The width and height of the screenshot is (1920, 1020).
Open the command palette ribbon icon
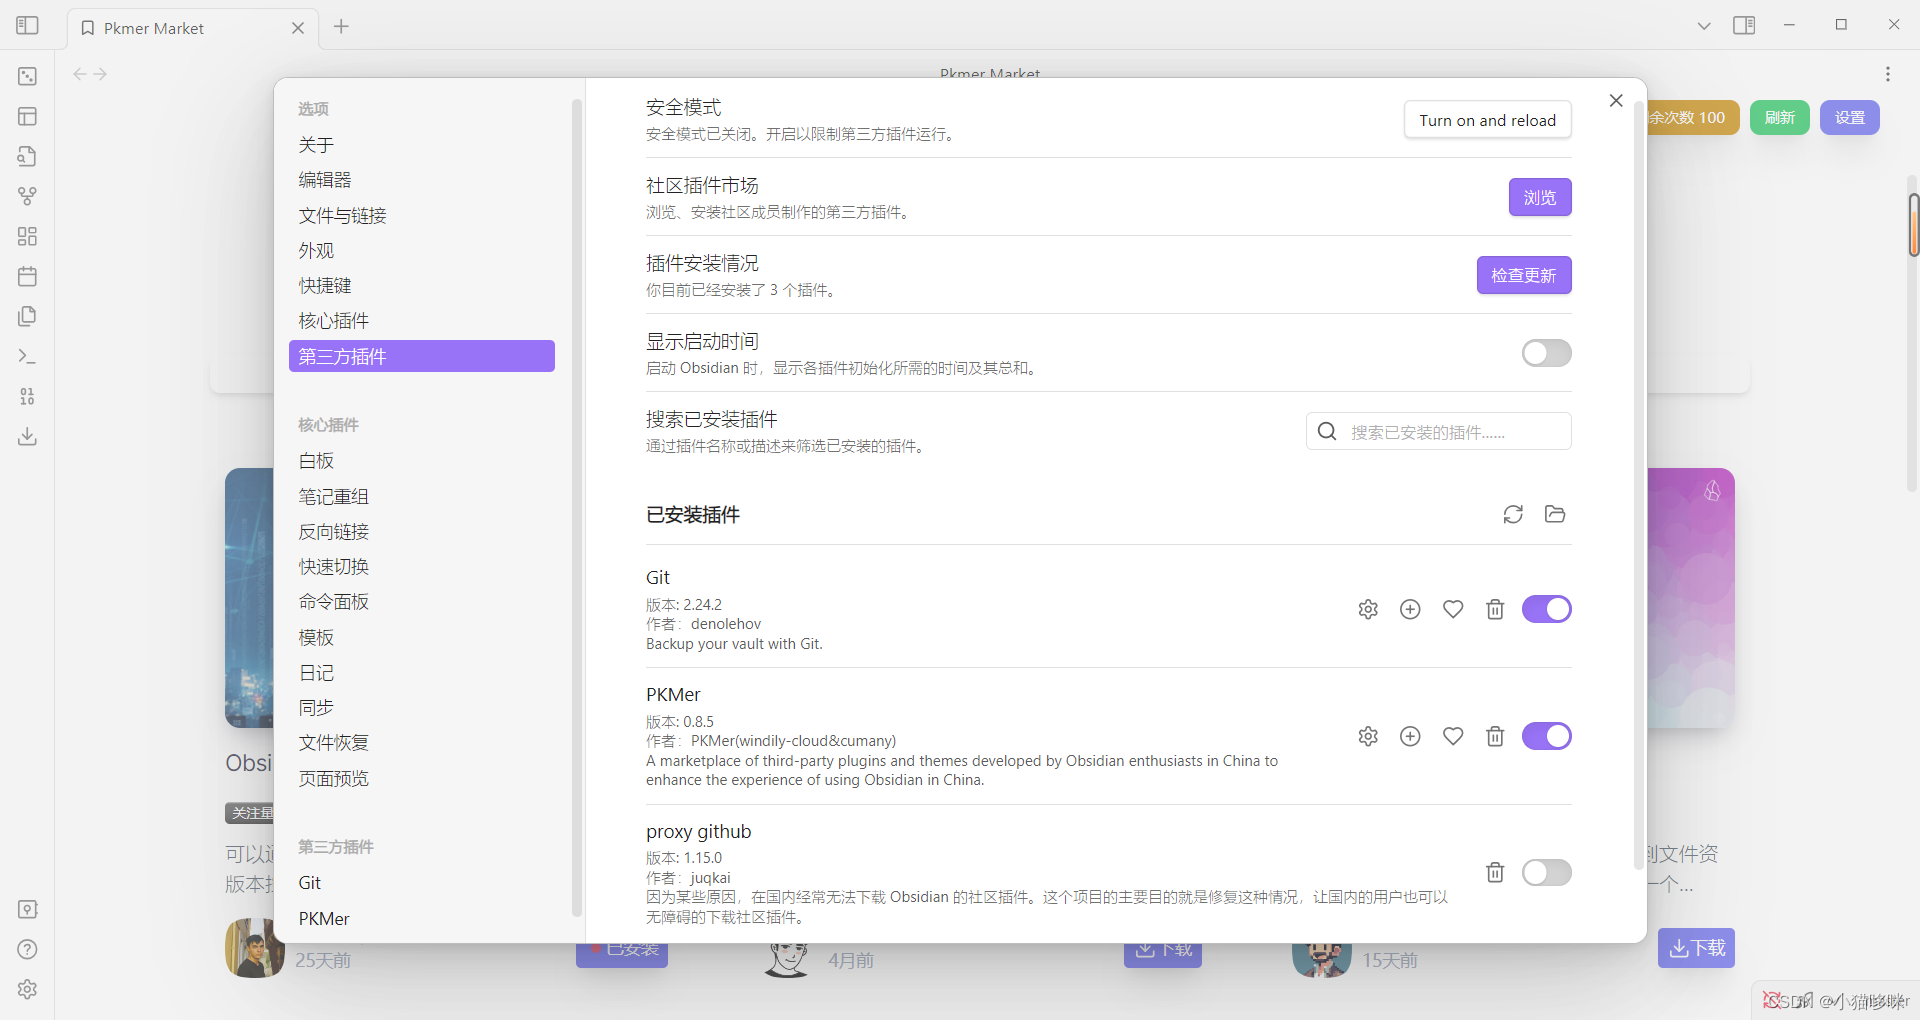[27, 356]
